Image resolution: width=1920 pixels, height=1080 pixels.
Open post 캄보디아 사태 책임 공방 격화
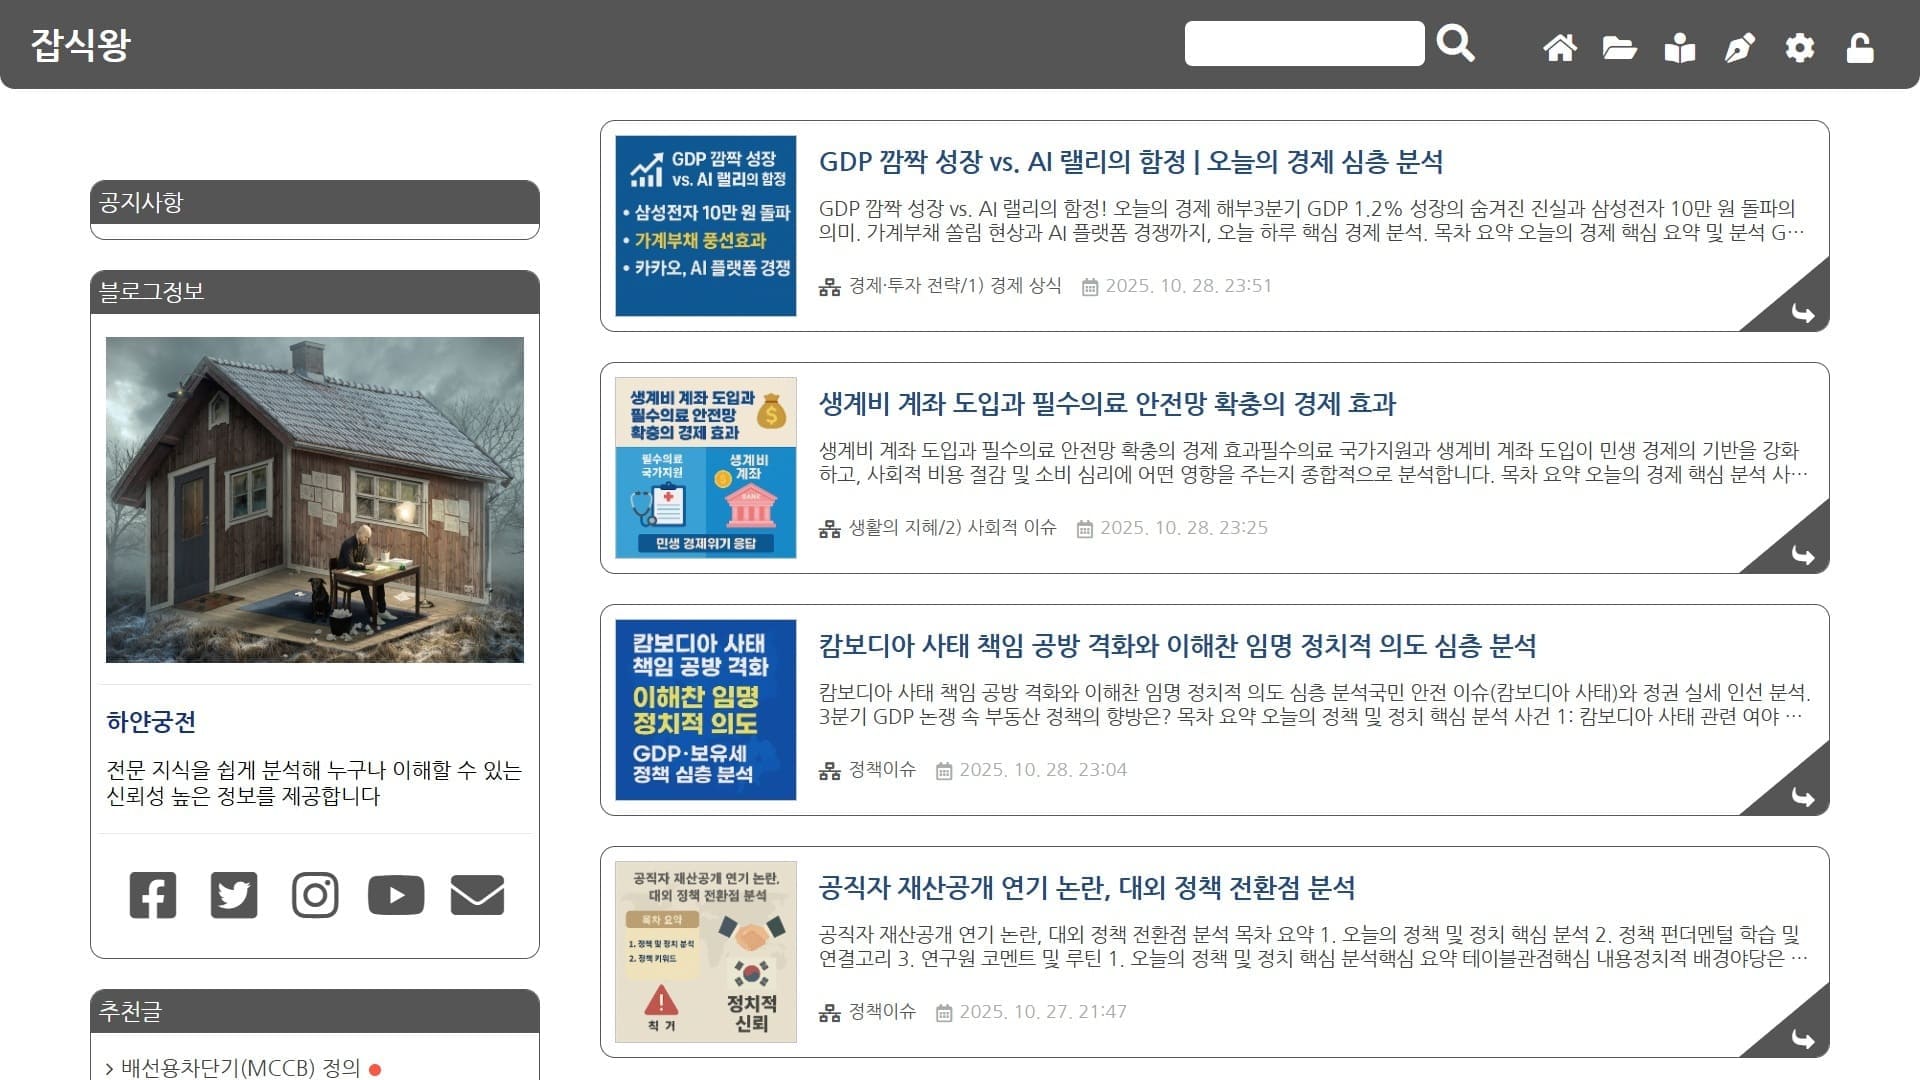click(x=1177, y=646)
